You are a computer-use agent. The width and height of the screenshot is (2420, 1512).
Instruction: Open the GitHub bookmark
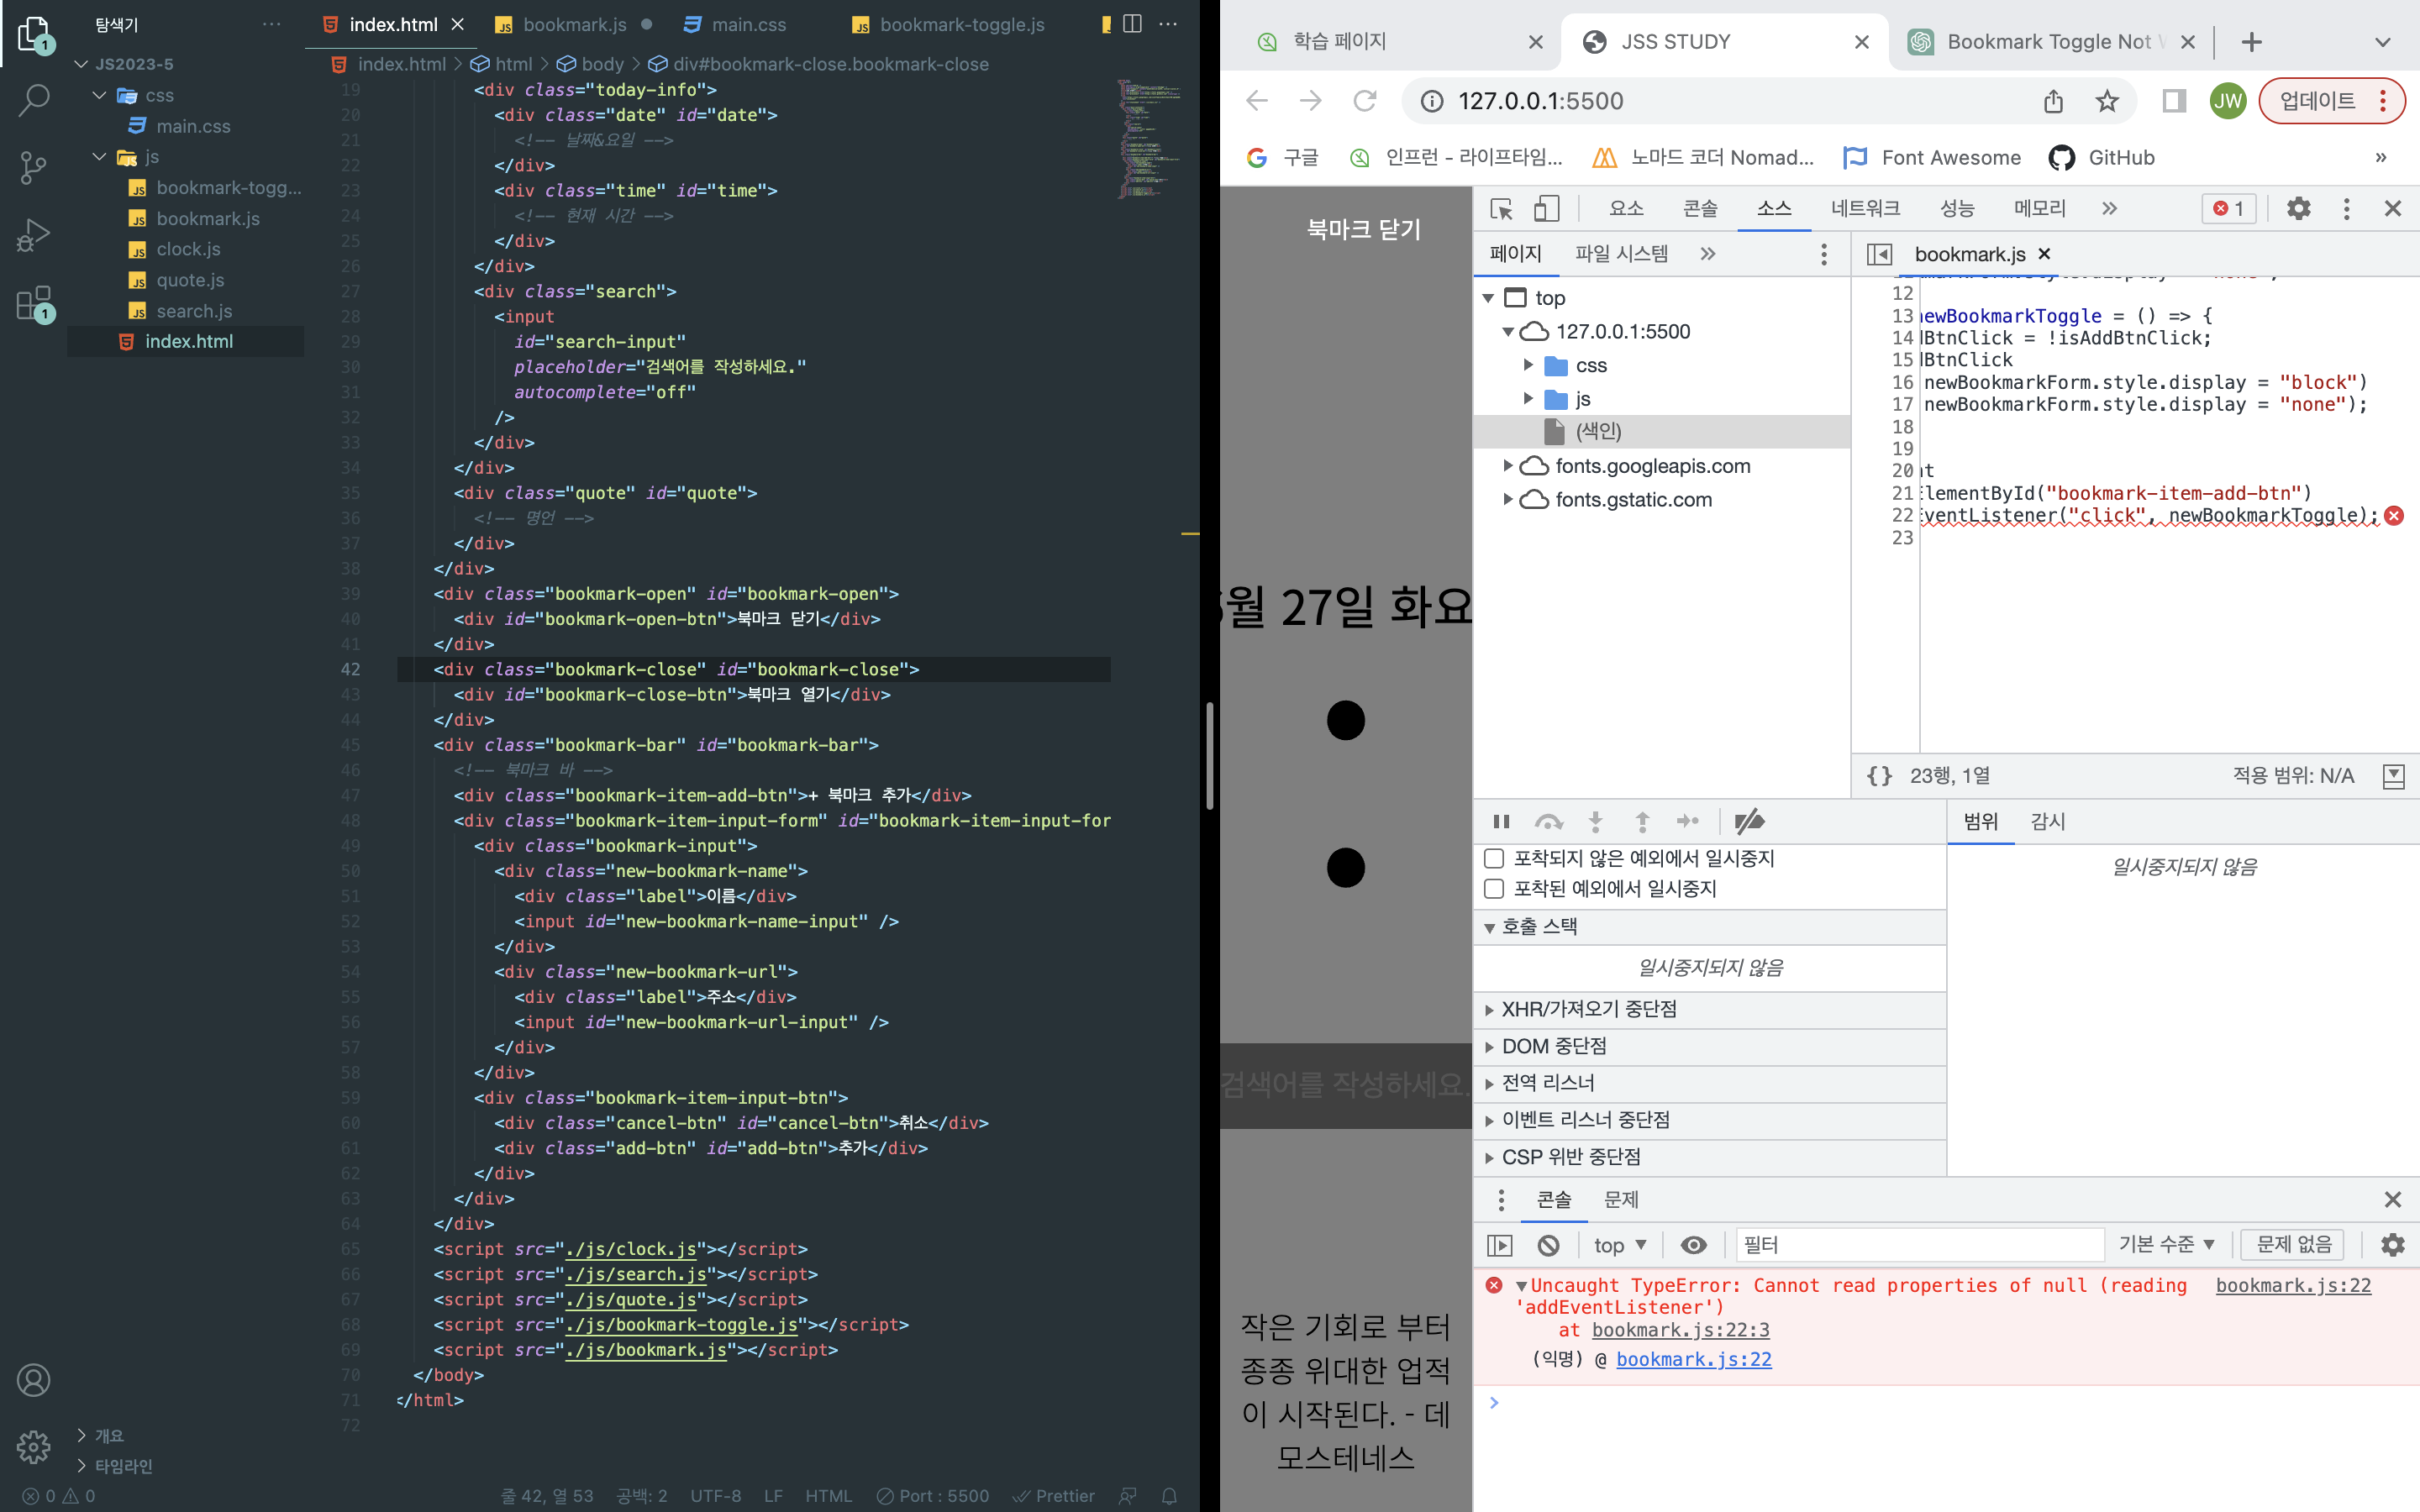tap(2101, 158)
